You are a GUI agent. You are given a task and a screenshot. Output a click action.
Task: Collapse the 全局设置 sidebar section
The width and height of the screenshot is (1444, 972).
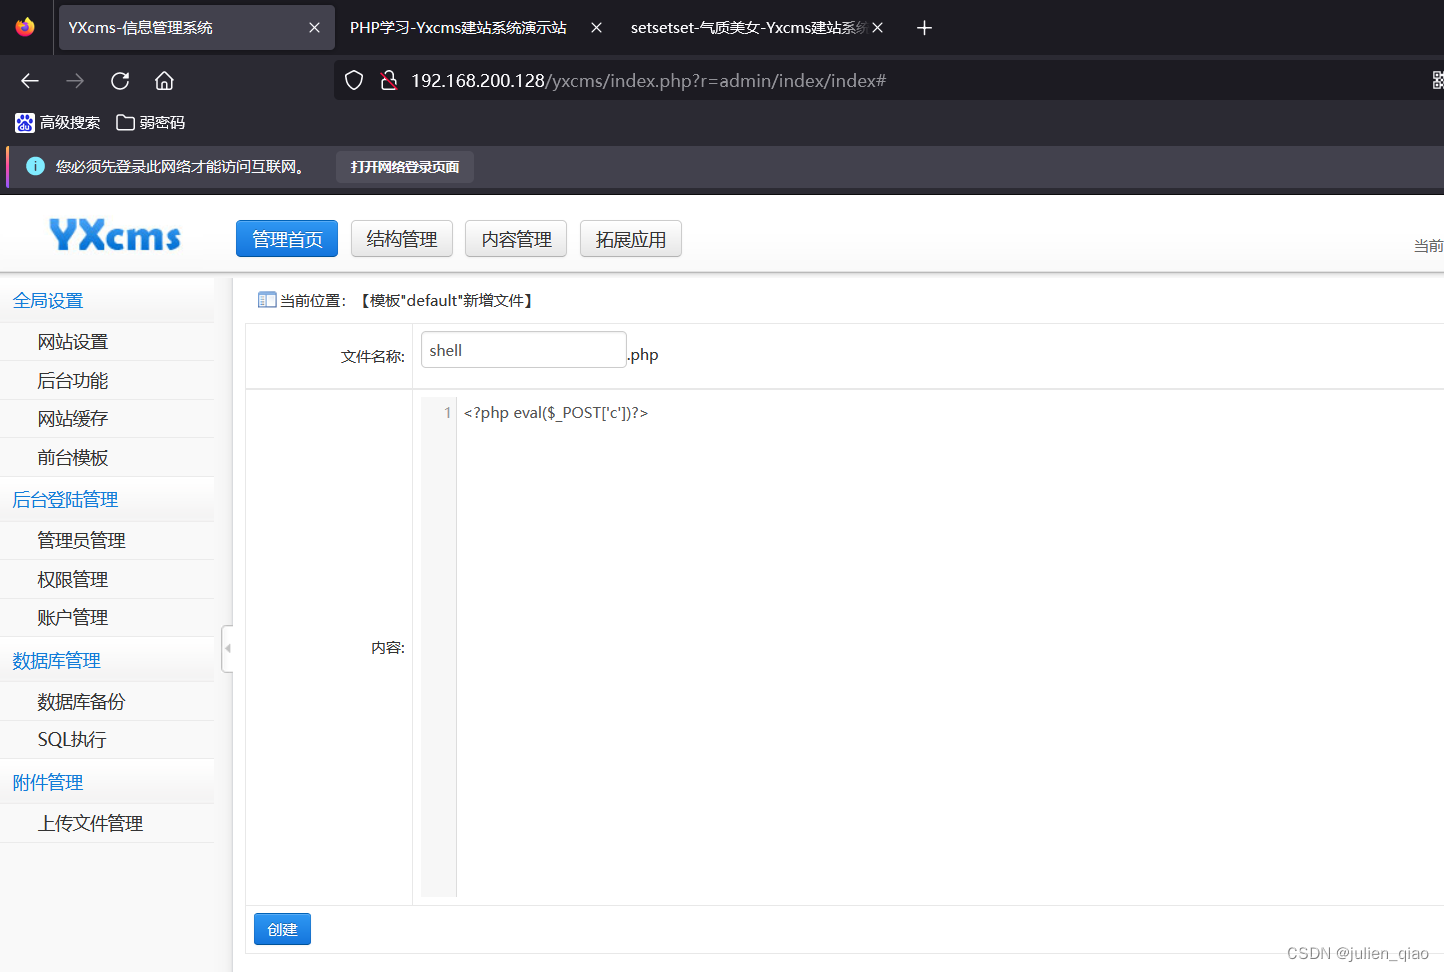coord(107,301)
